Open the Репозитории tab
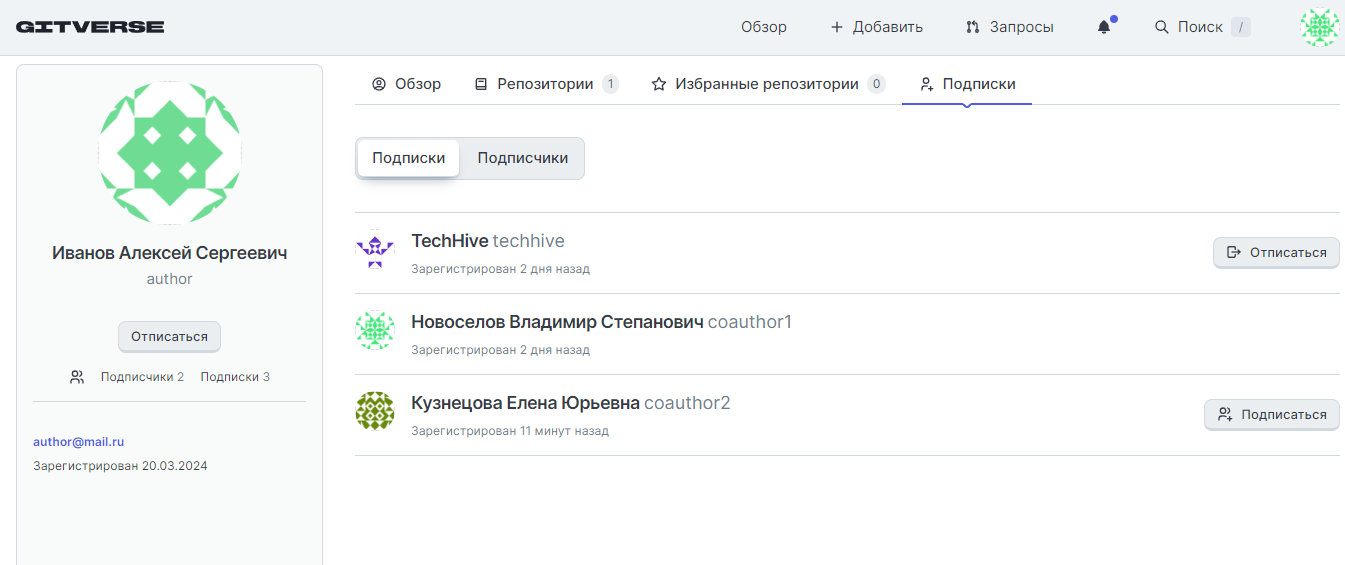 [x=545, y=84]
